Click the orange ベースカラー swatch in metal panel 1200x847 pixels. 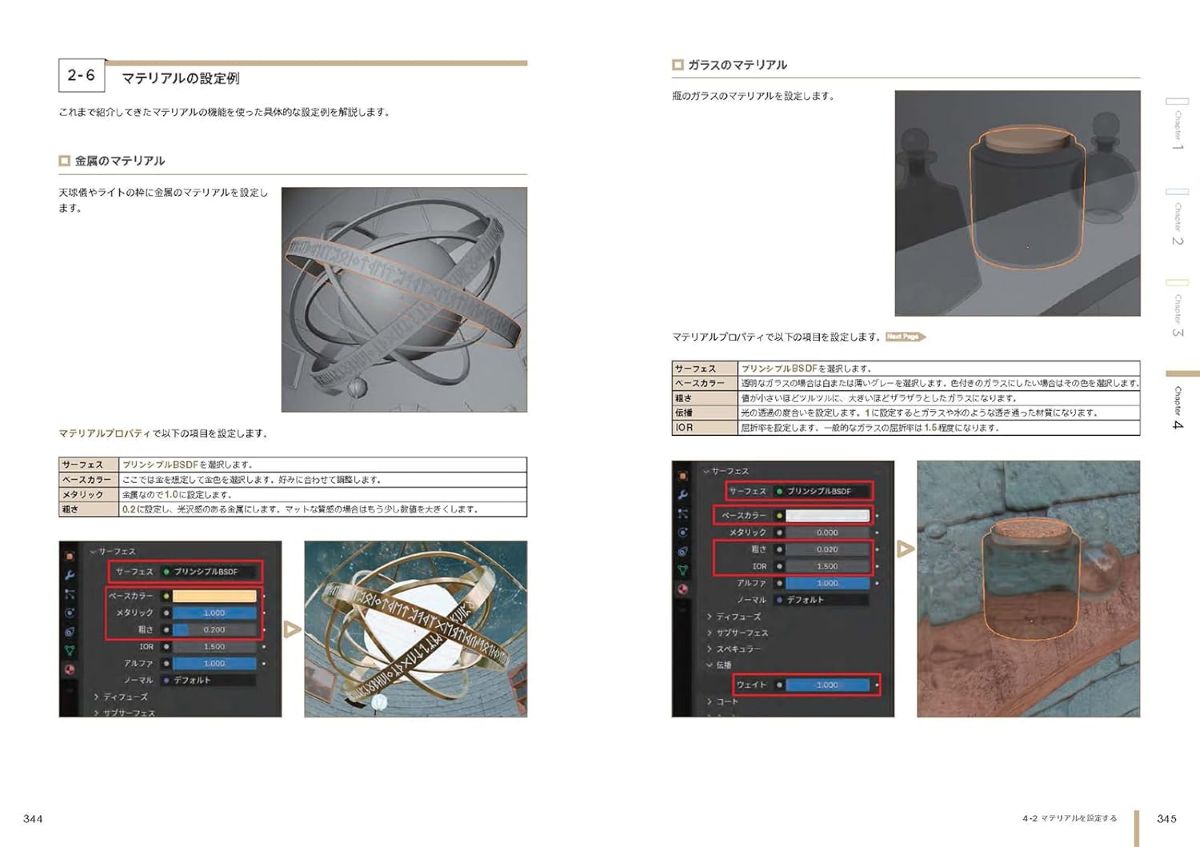(x=215, y=595)
